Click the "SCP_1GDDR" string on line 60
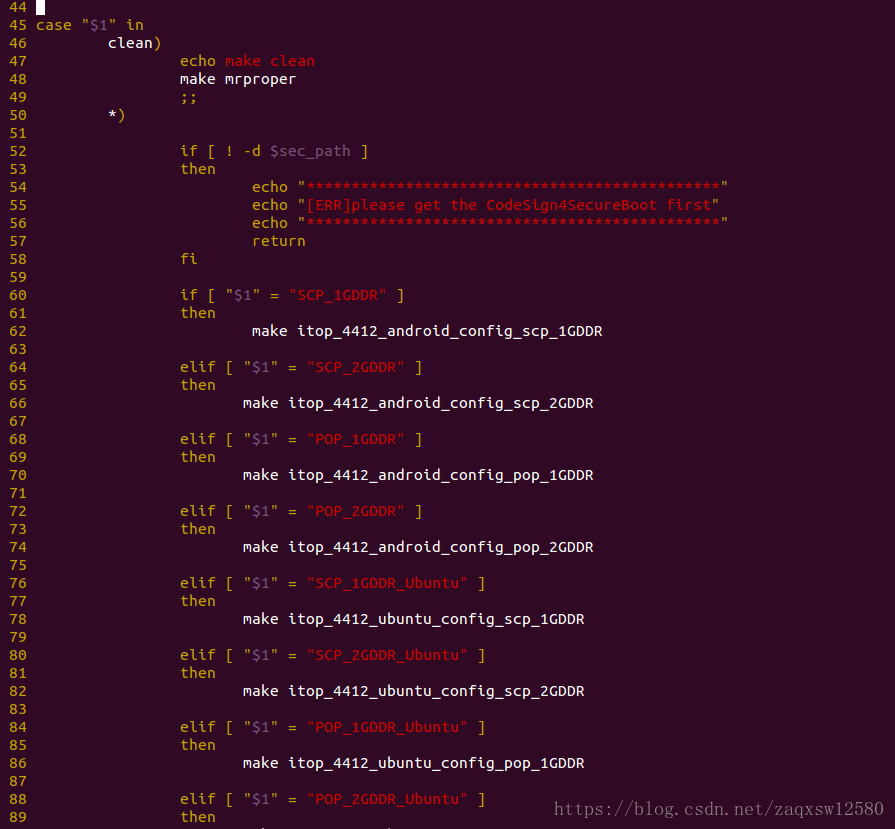 click(337, 295)
